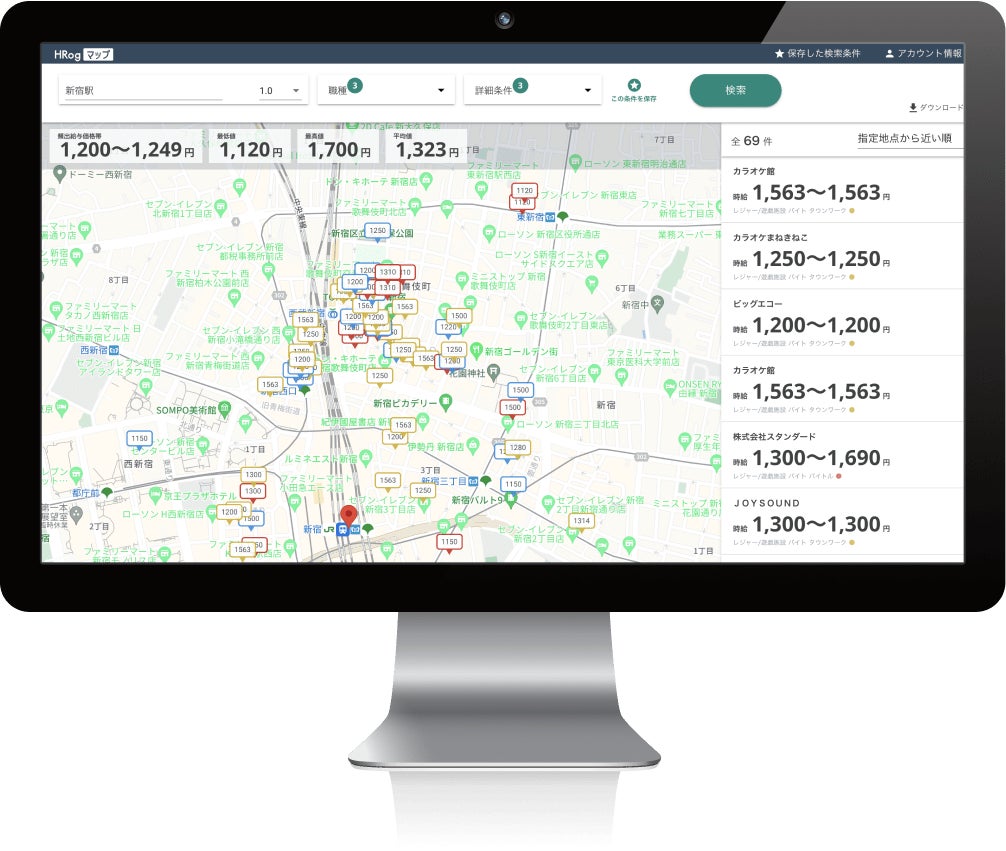
Task: Expand the 詳細条件 detailed conditions dropdown
Action: click(533, 90)
